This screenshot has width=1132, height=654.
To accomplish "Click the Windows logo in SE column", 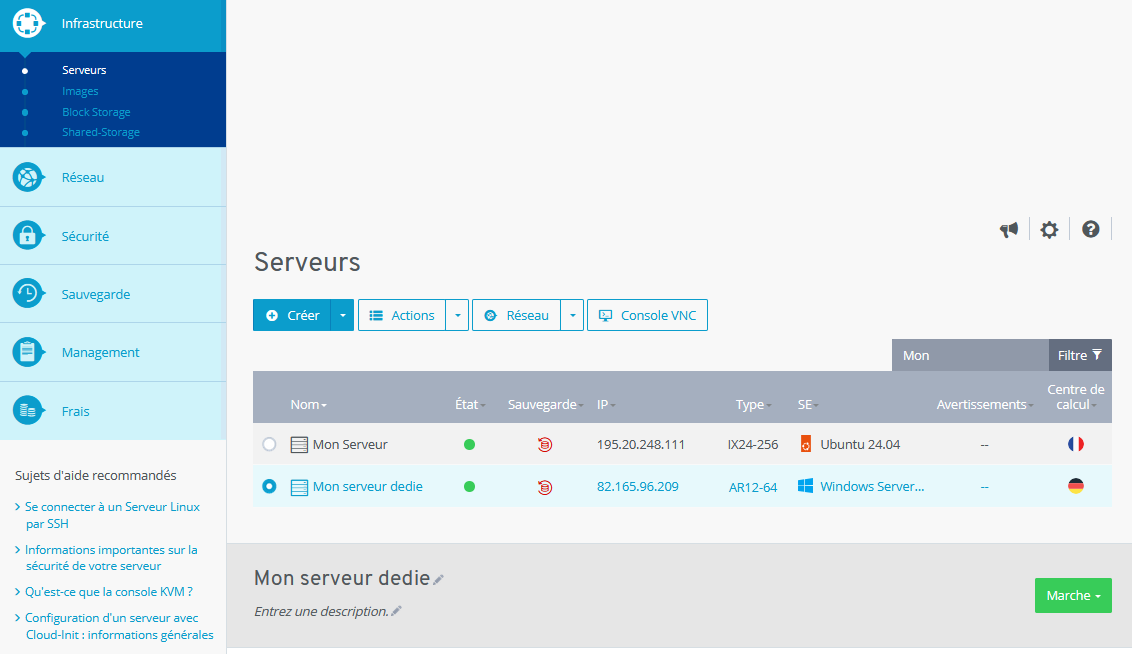I will point(805,486).
